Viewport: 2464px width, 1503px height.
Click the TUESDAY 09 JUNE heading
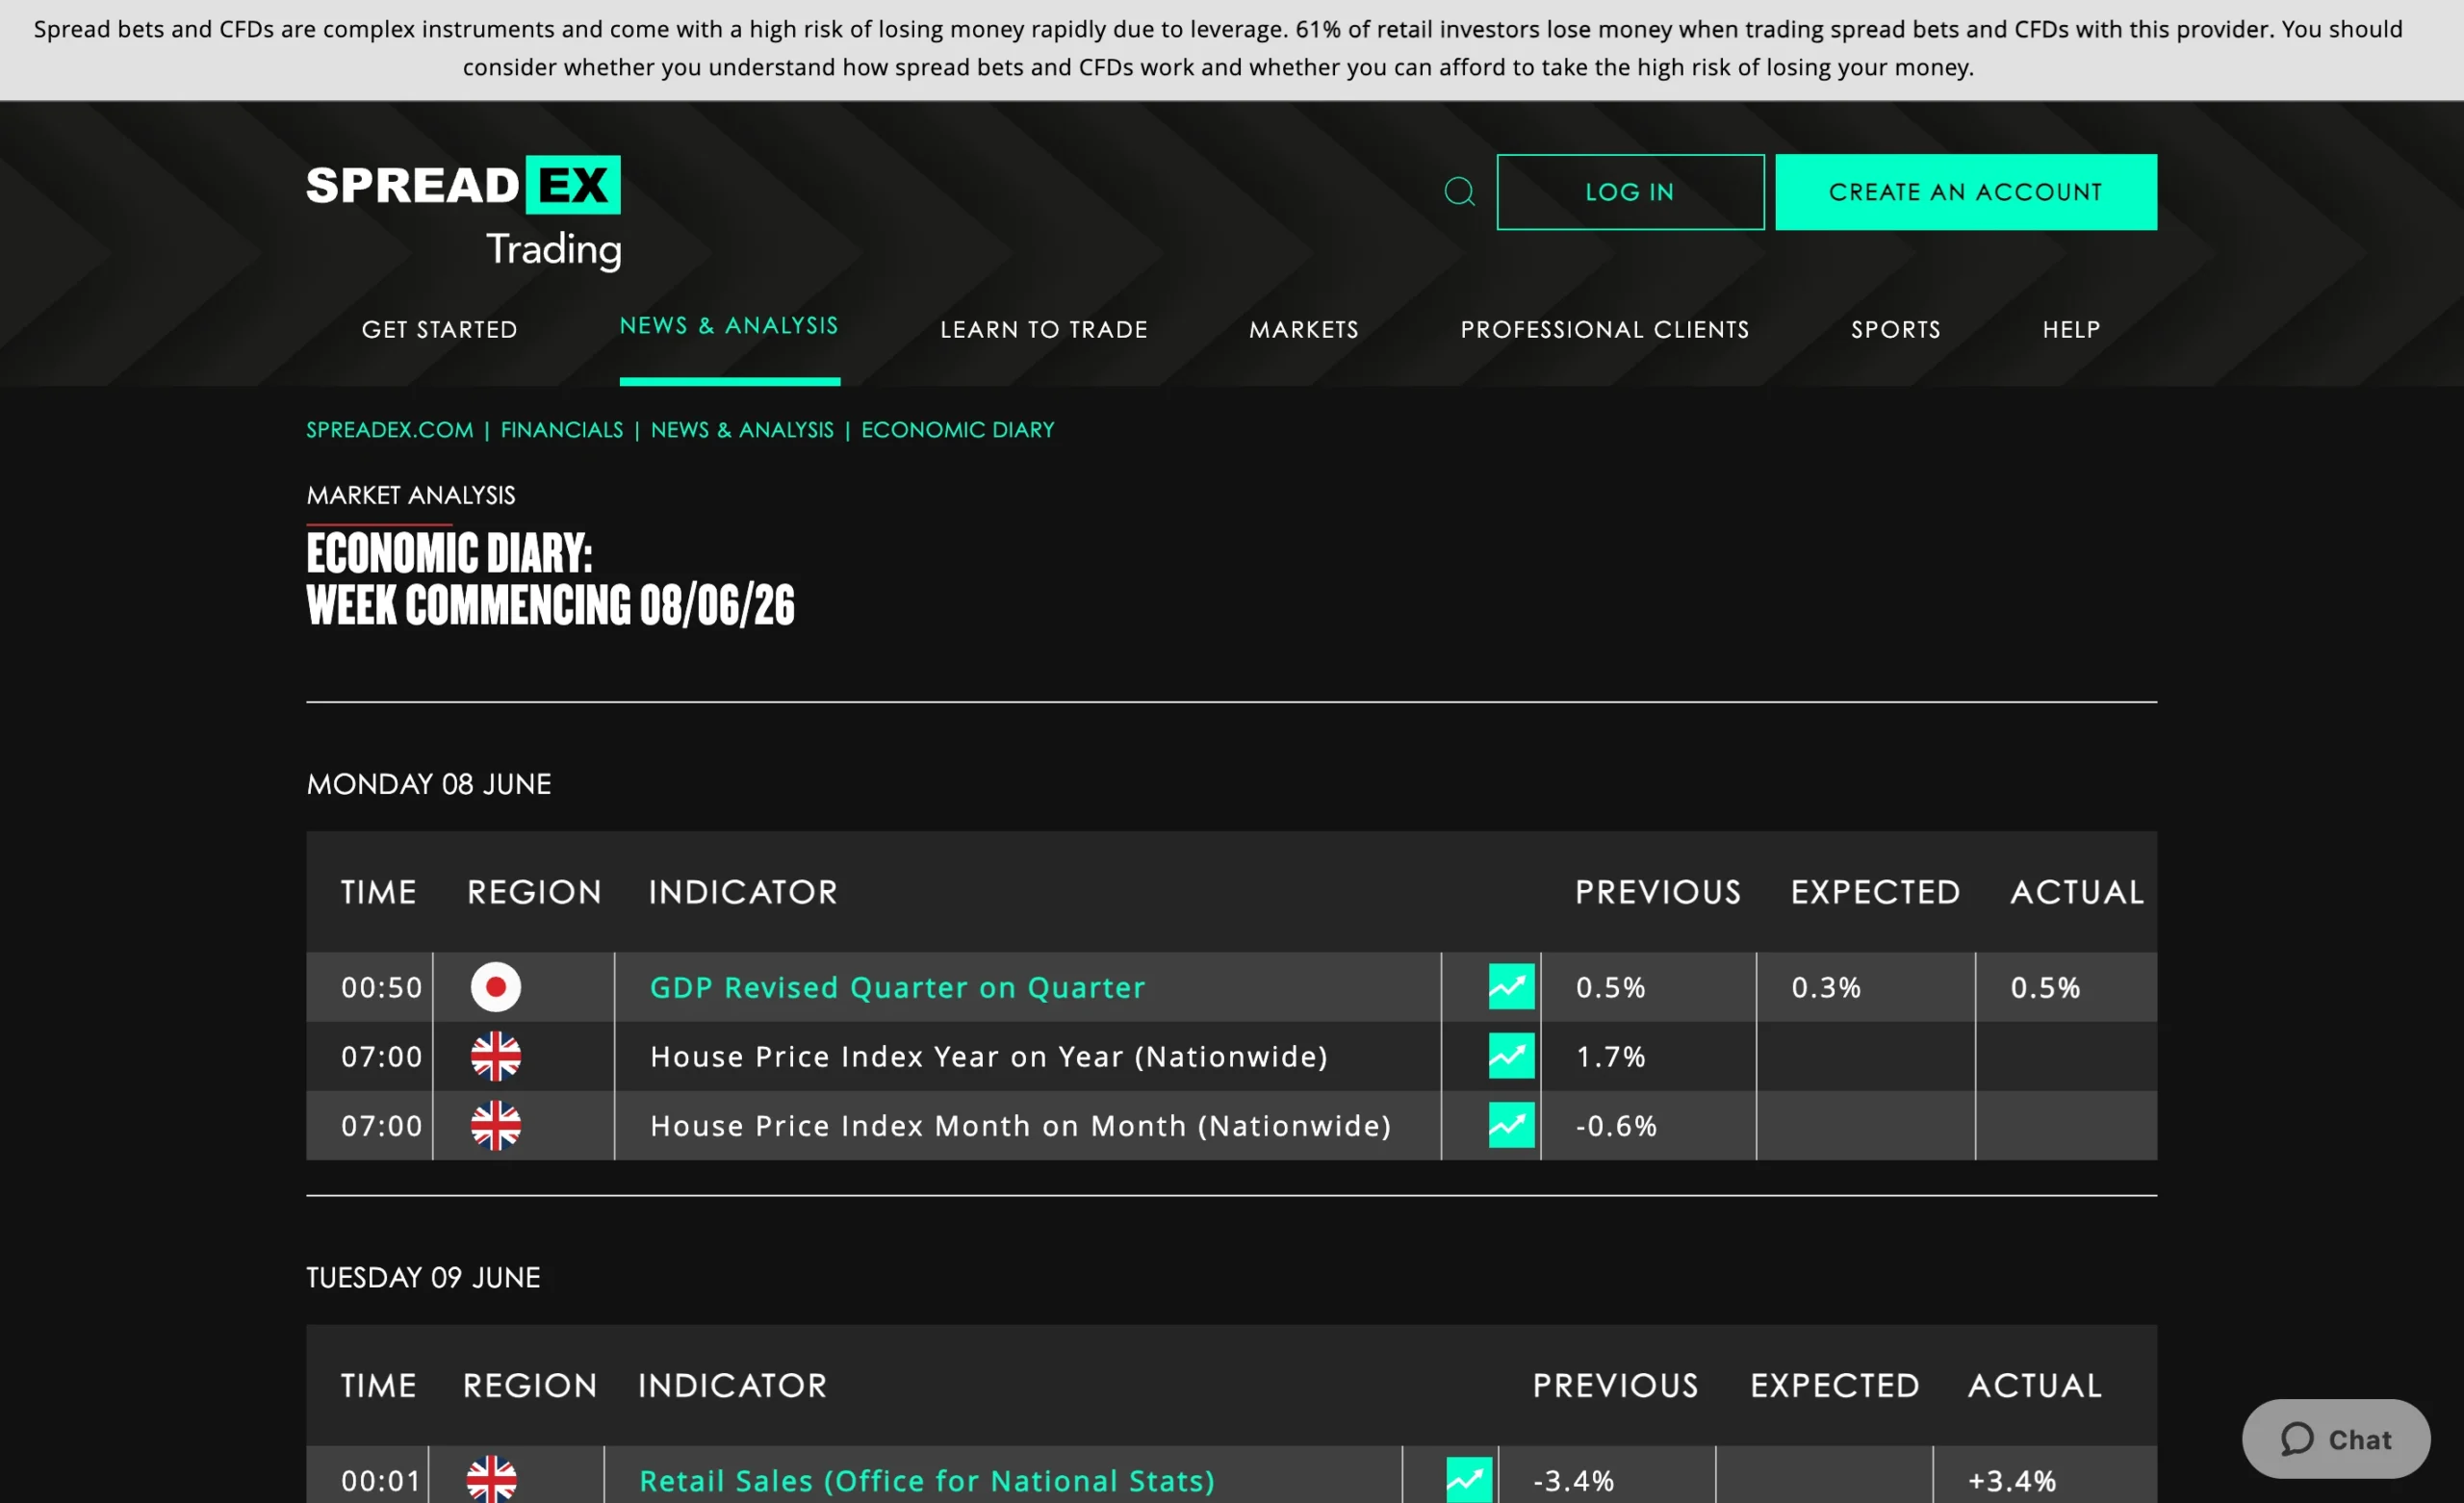(423, 1277)
